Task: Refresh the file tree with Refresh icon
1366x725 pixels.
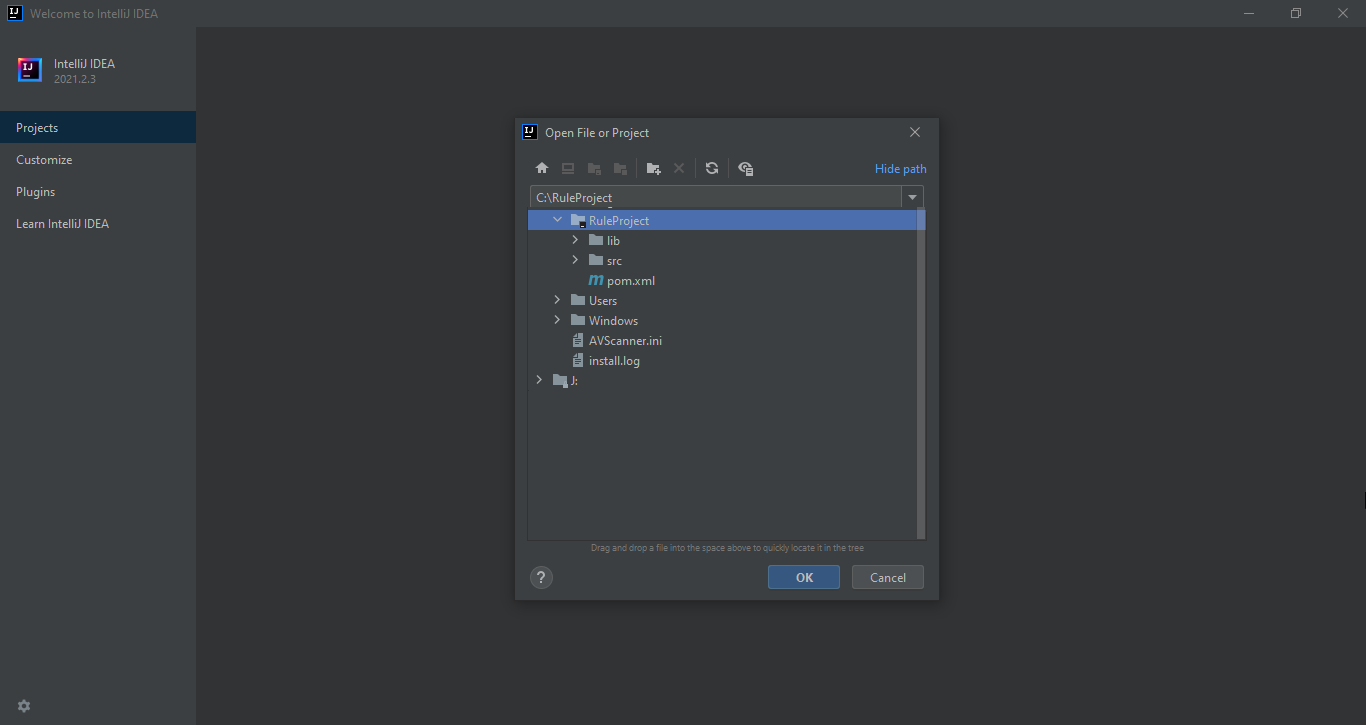Action: [712, 169]
